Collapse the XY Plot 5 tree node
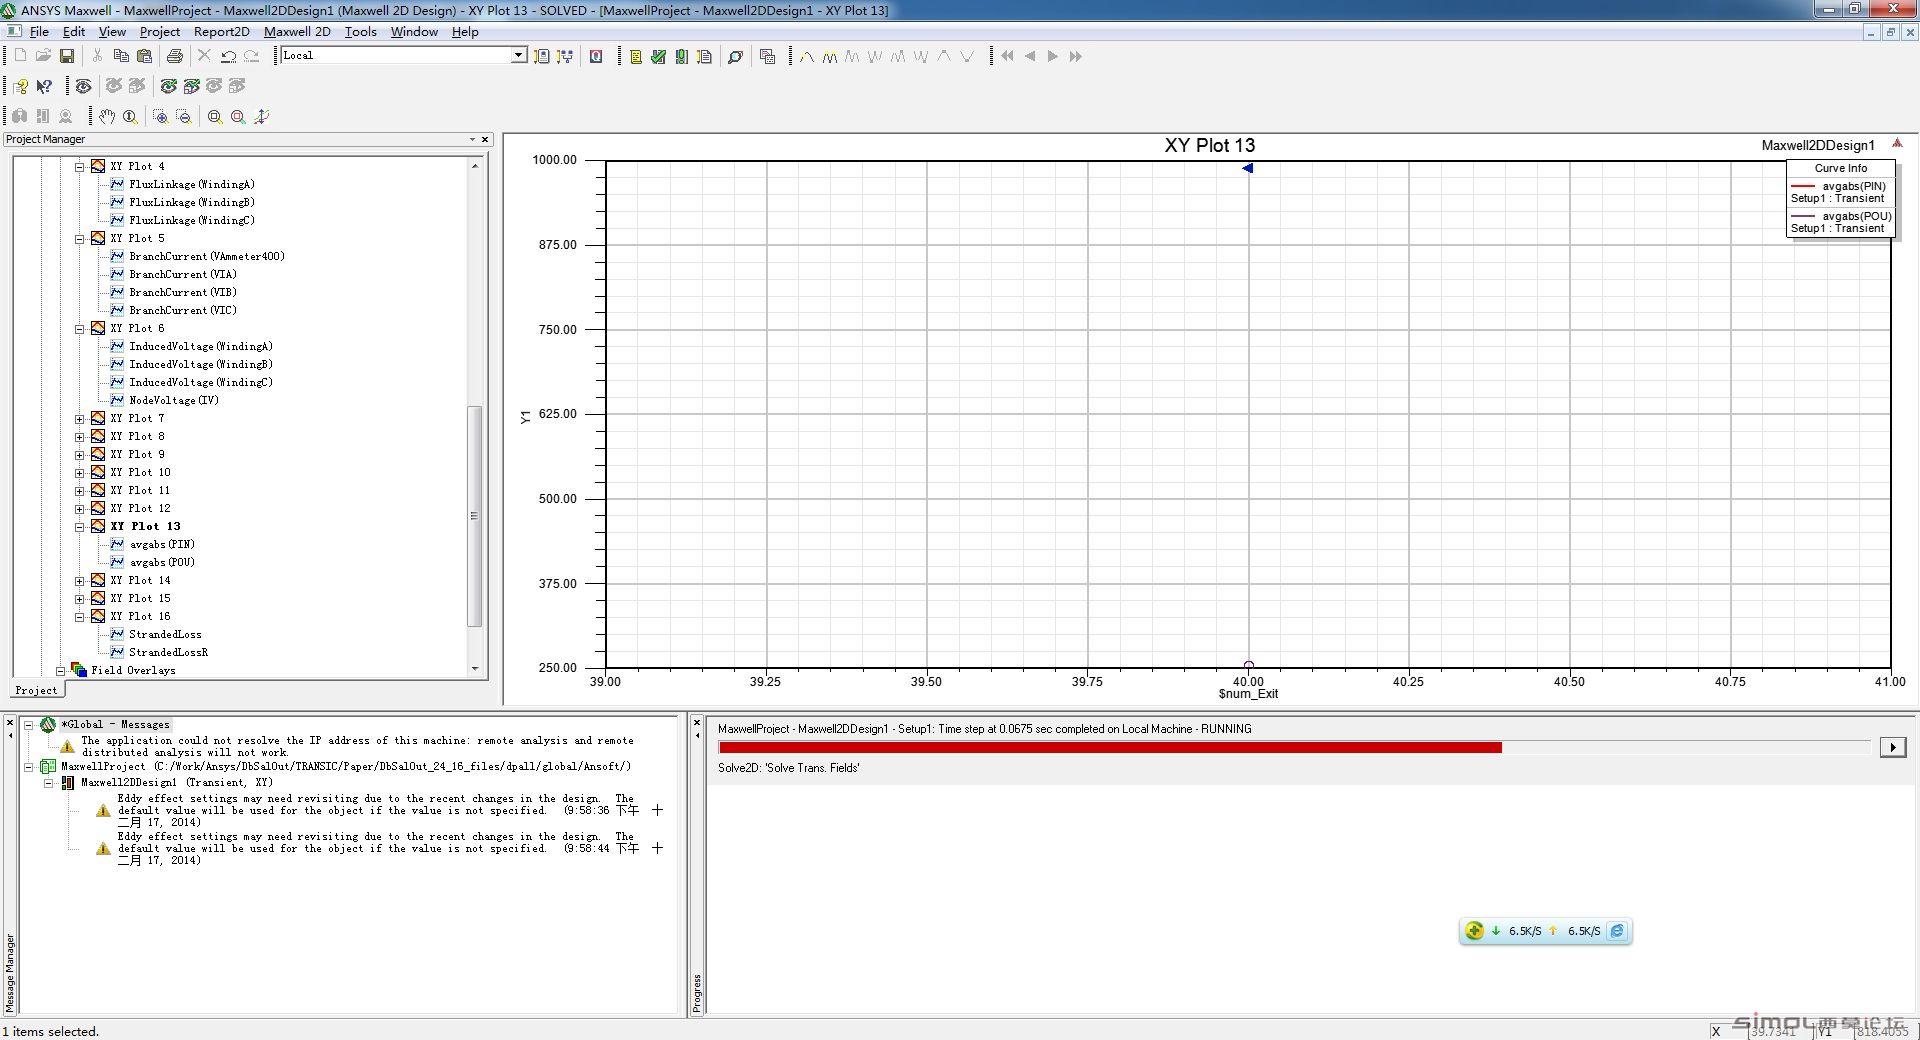1920x1040 pixels. pos(80,239)
